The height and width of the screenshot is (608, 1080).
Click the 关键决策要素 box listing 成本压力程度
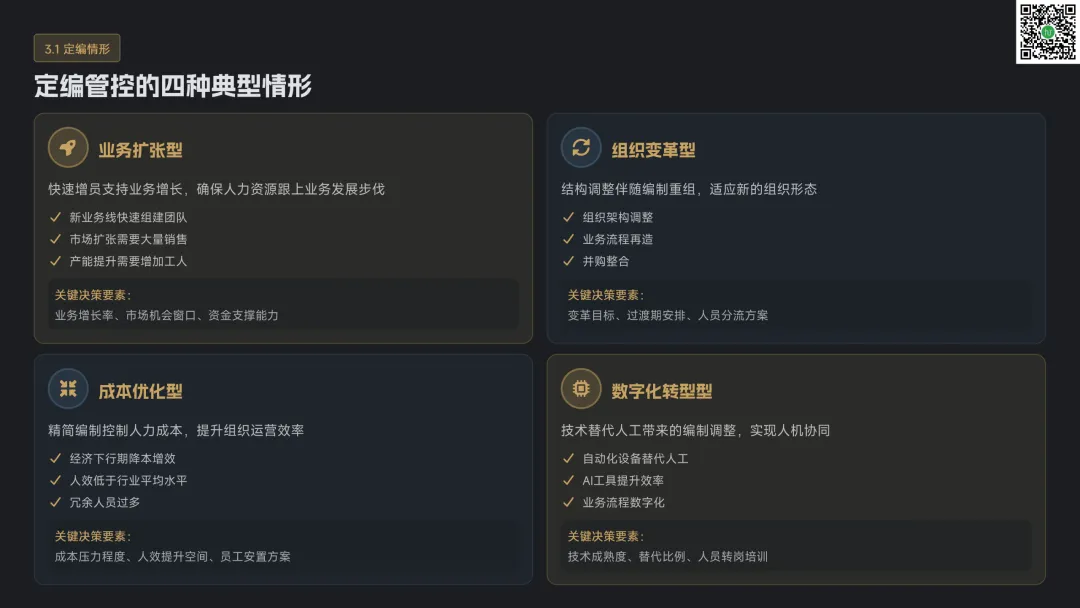pos(283,545)
